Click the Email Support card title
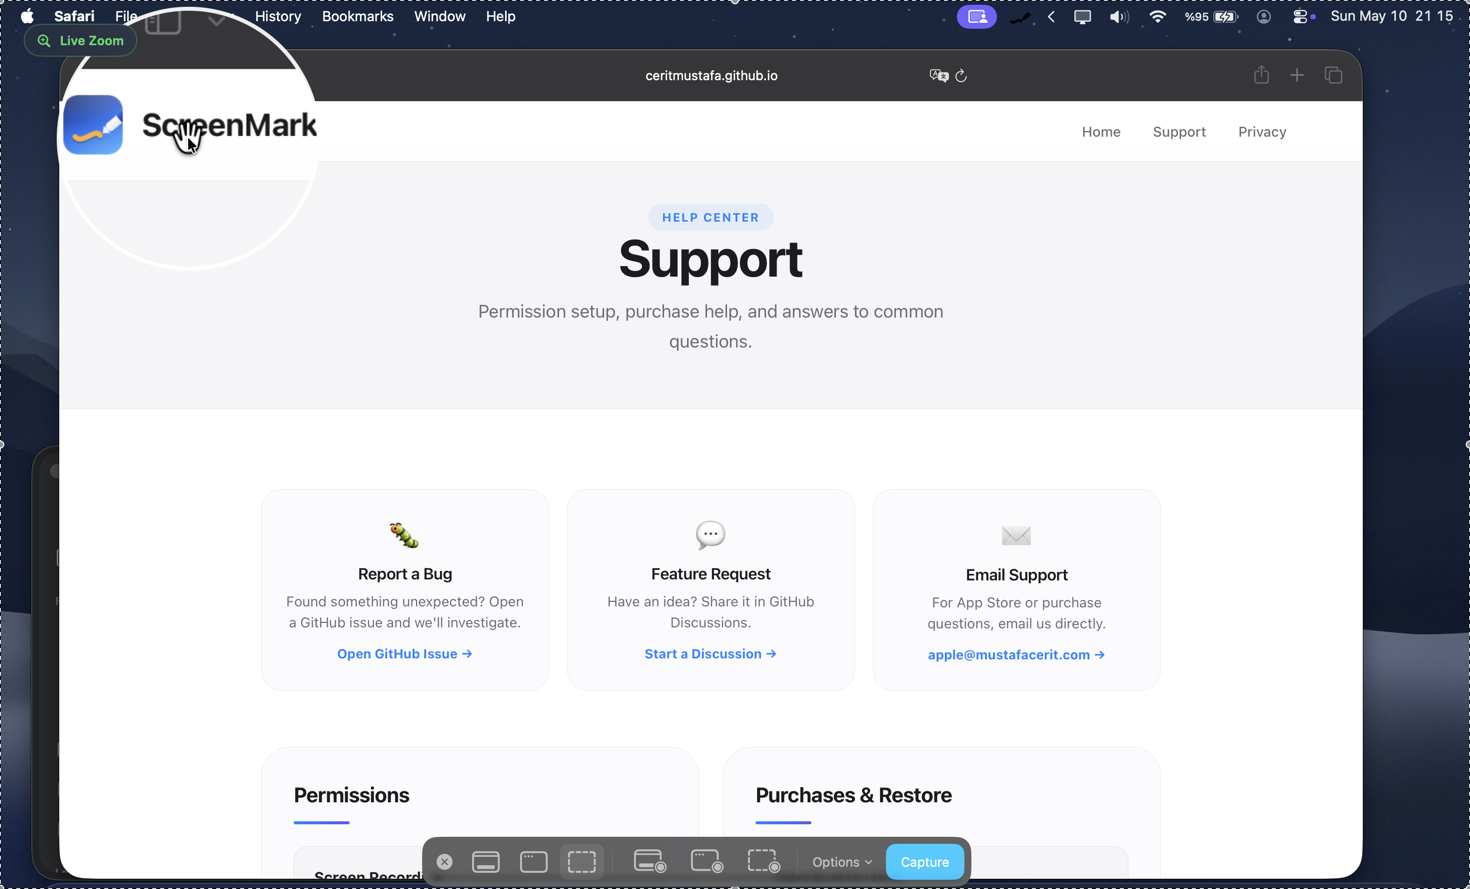This screenshot has height=889, width=1470. tap(1017, 575)
